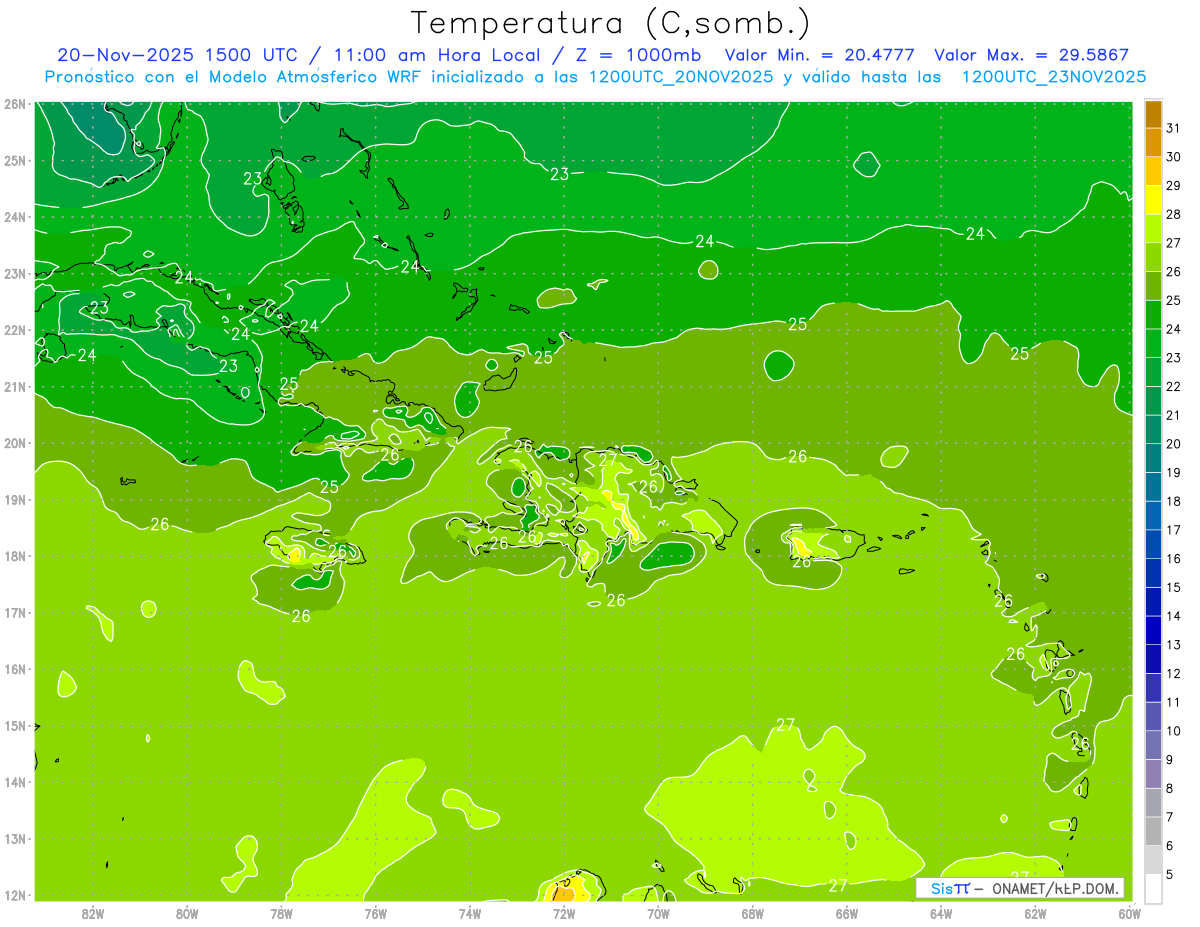The height and width of the screenshot is (927, 1200).
Task: Click the '12' label on the color scale
Action: click(1173, 673)
